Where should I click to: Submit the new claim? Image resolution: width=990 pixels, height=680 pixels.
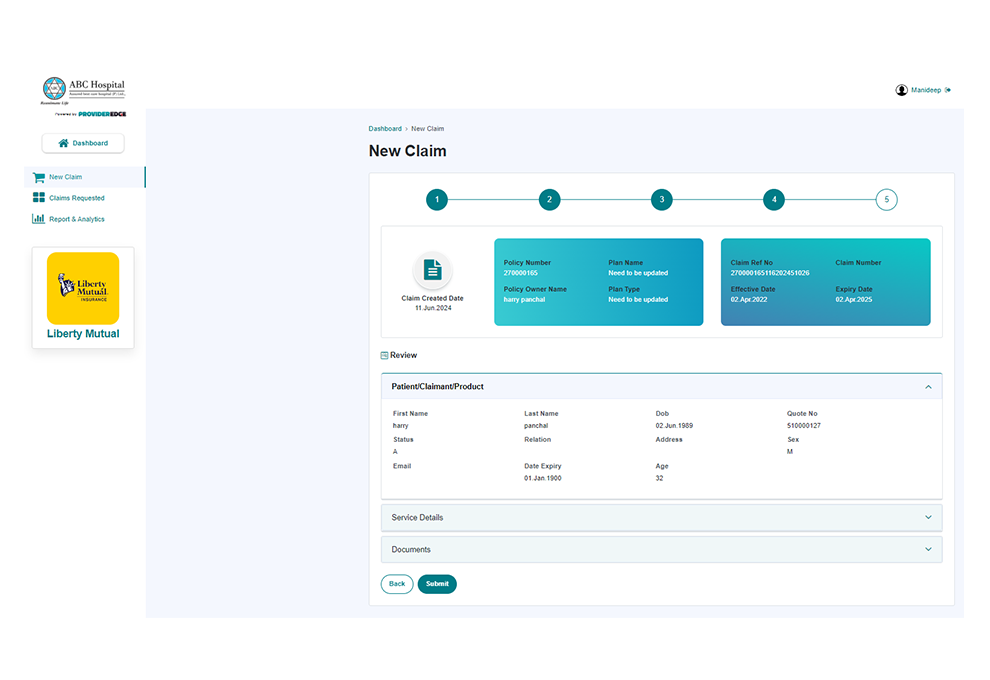click(437, 584)
